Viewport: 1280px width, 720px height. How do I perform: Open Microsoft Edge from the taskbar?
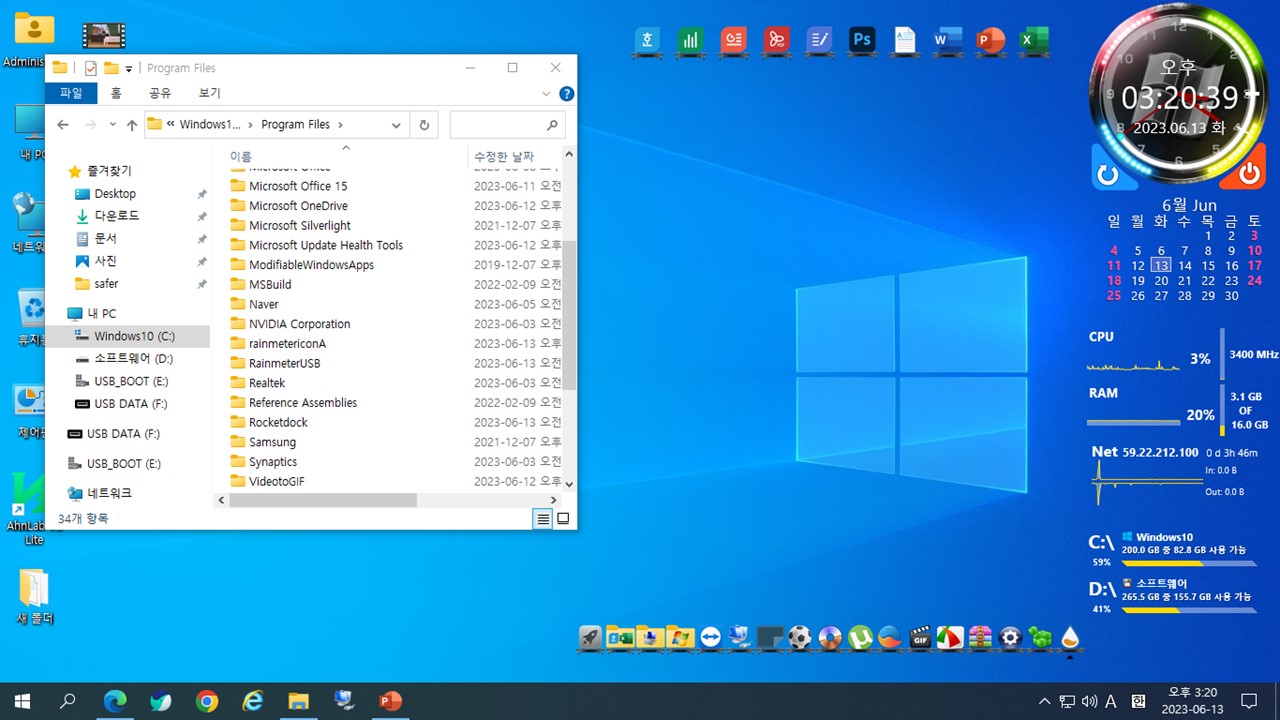pos(116,701)
